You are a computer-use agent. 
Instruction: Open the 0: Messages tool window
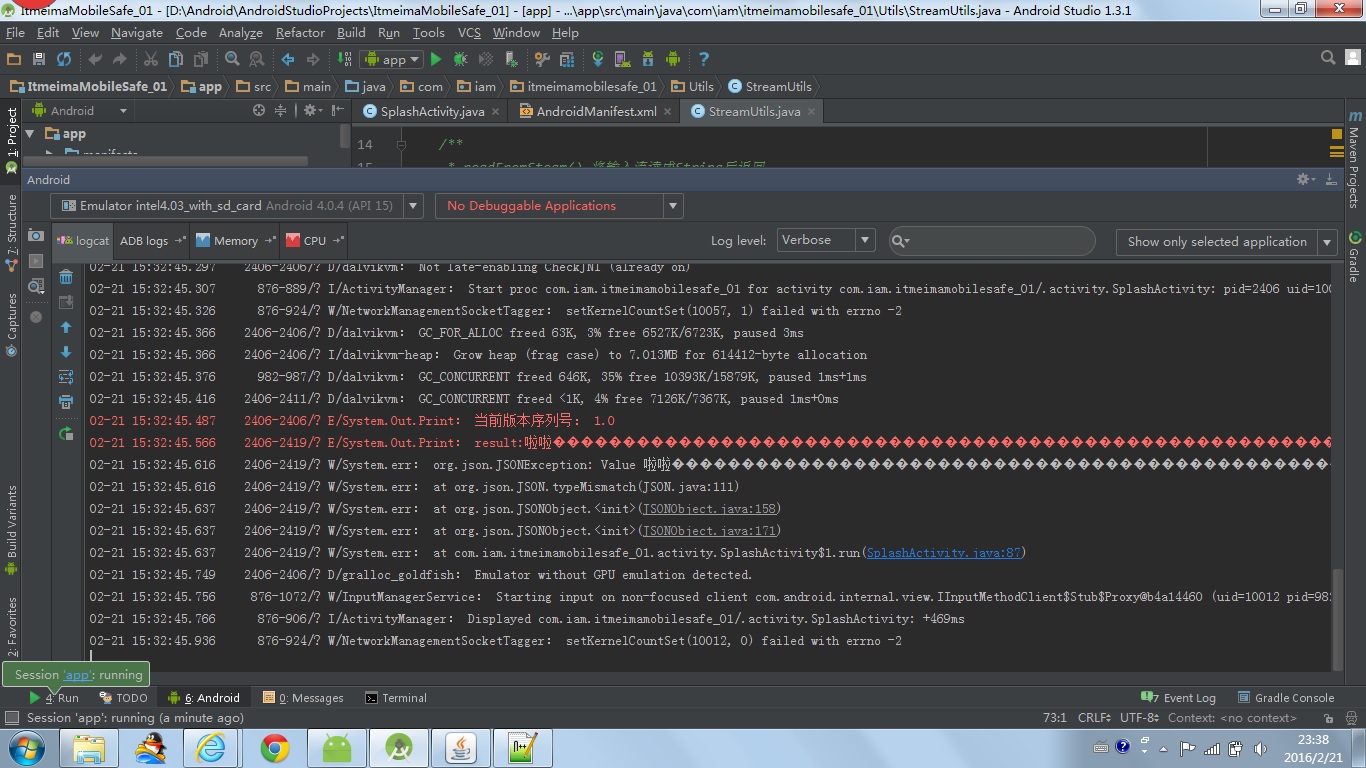click(x=303, y=698)
